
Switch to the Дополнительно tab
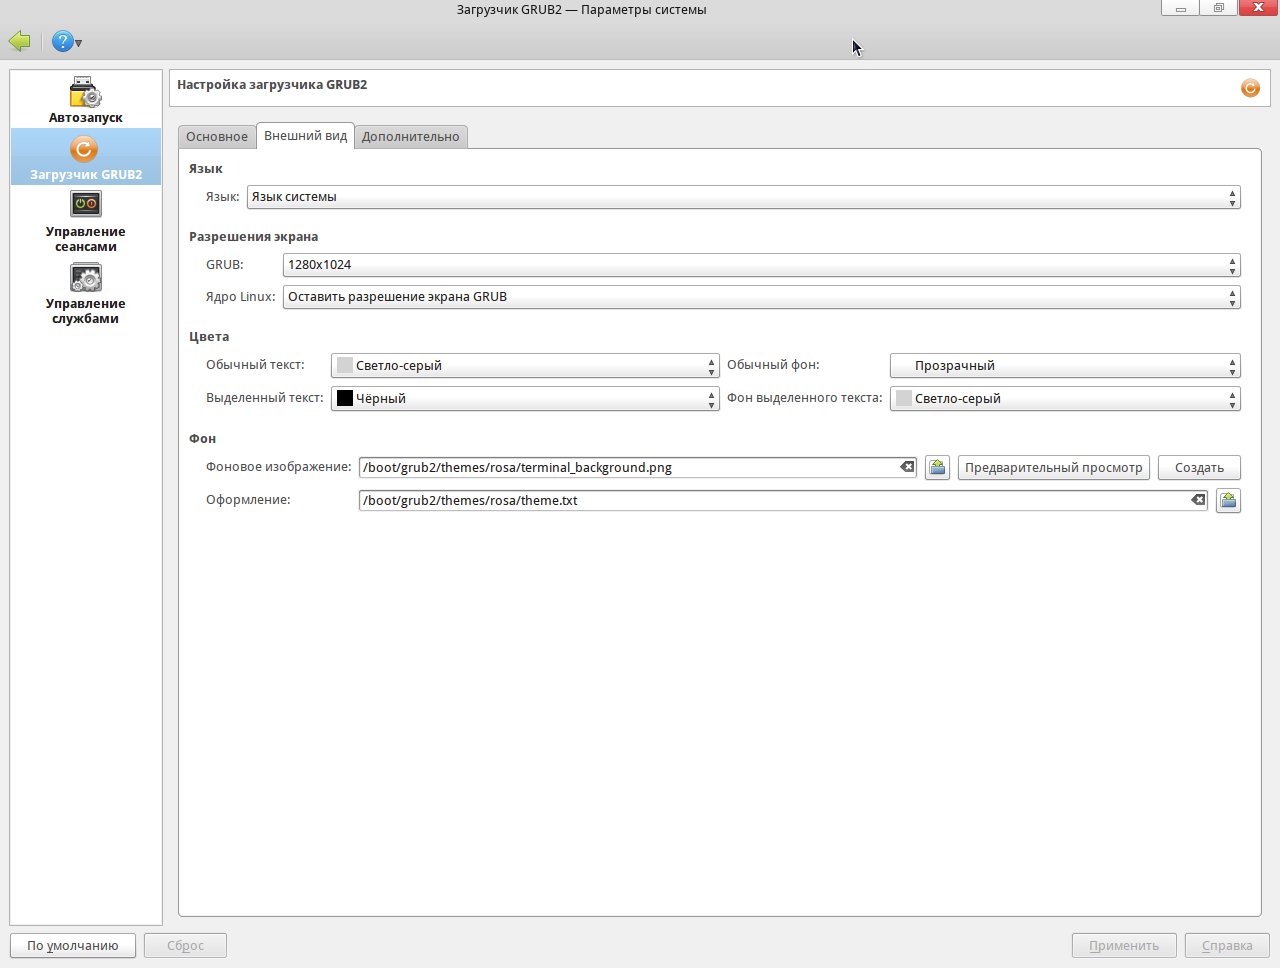pyautogui.click(x=410, y=137)
